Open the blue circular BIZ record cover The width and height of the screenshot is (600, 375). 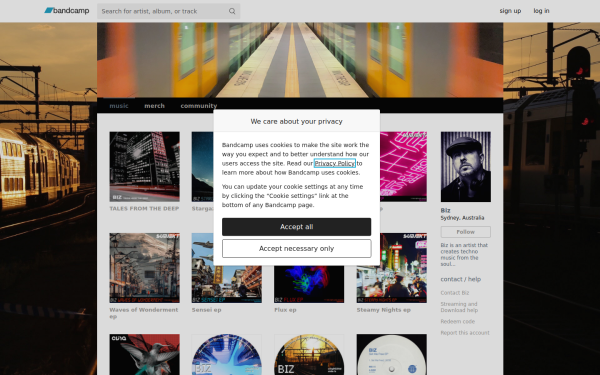coord(227,355)
